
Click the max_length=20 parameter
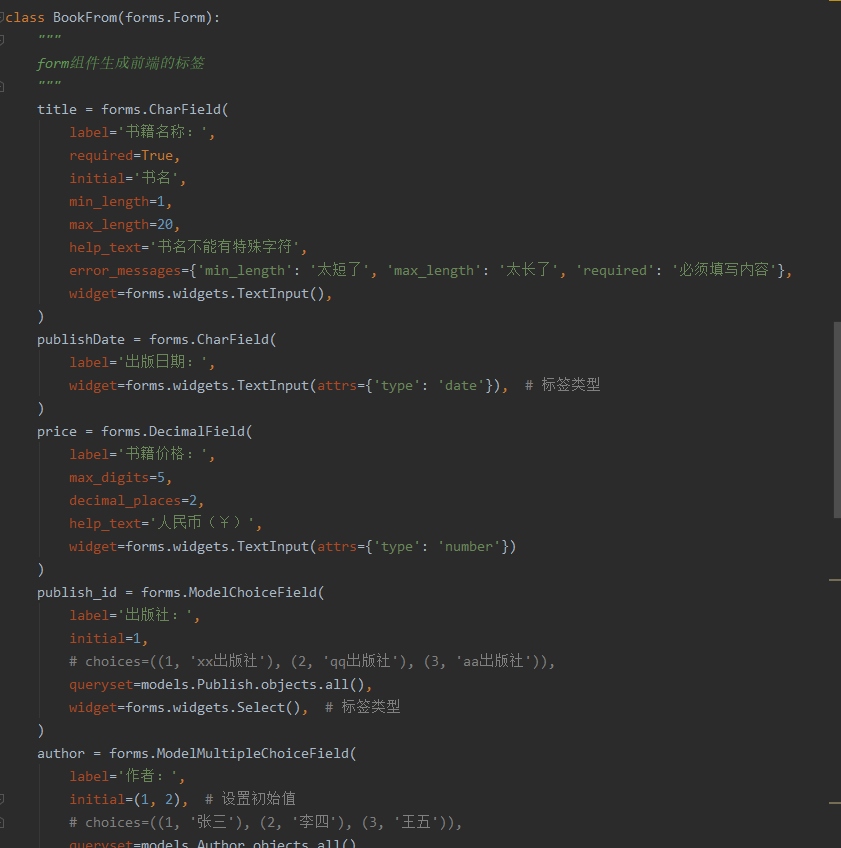coord(112,224)
